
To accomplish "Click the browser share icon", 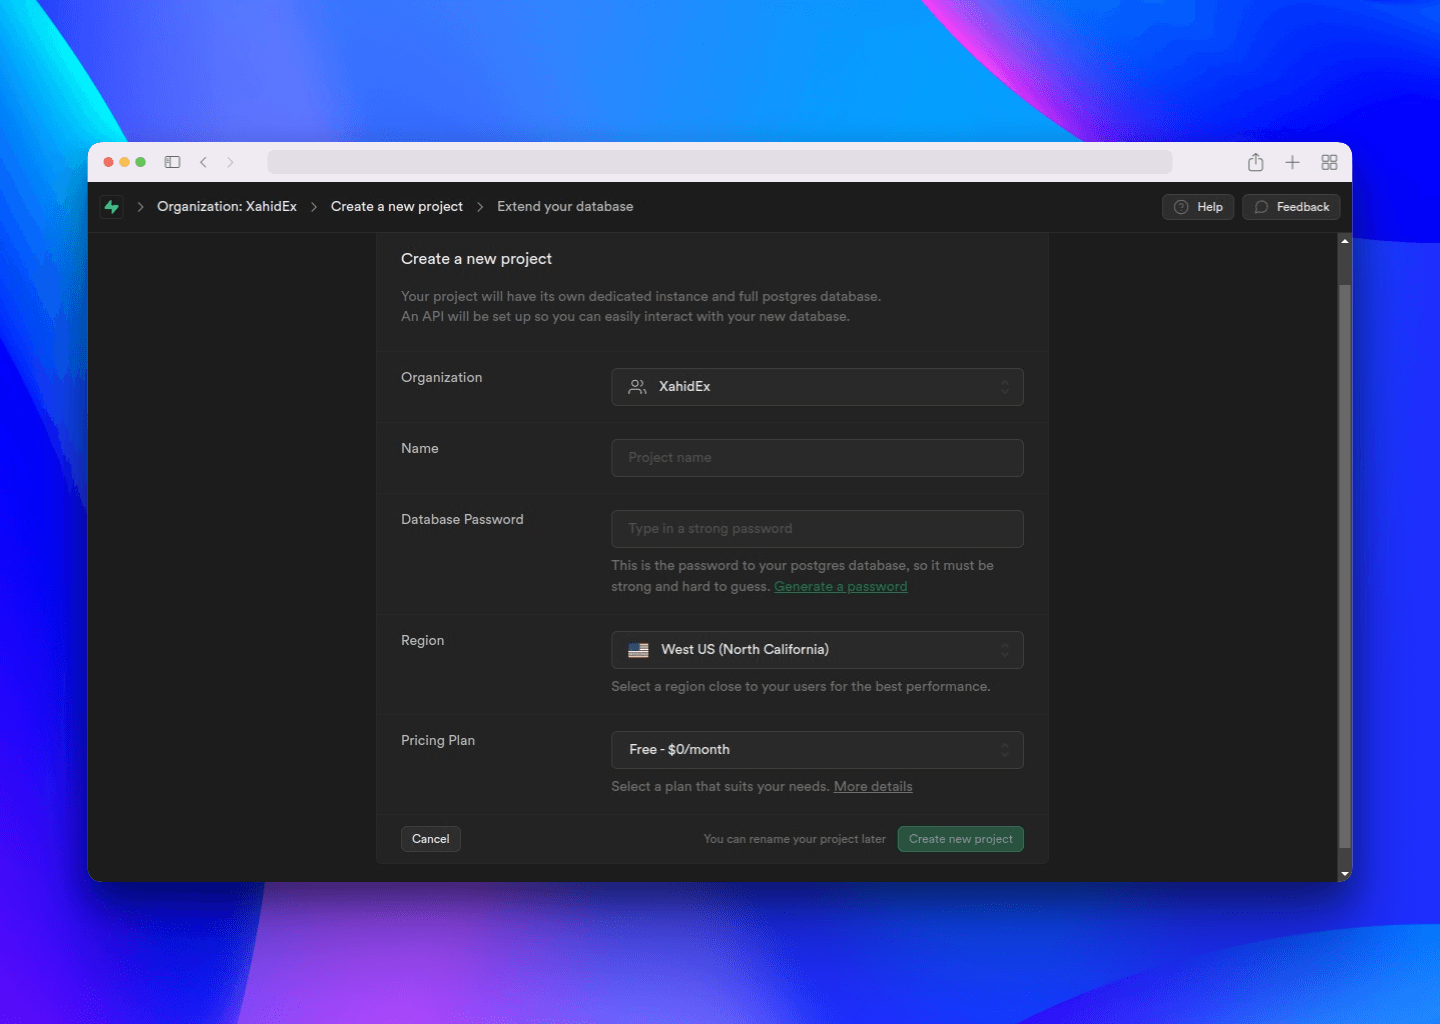I will (x=1255, y=161).
